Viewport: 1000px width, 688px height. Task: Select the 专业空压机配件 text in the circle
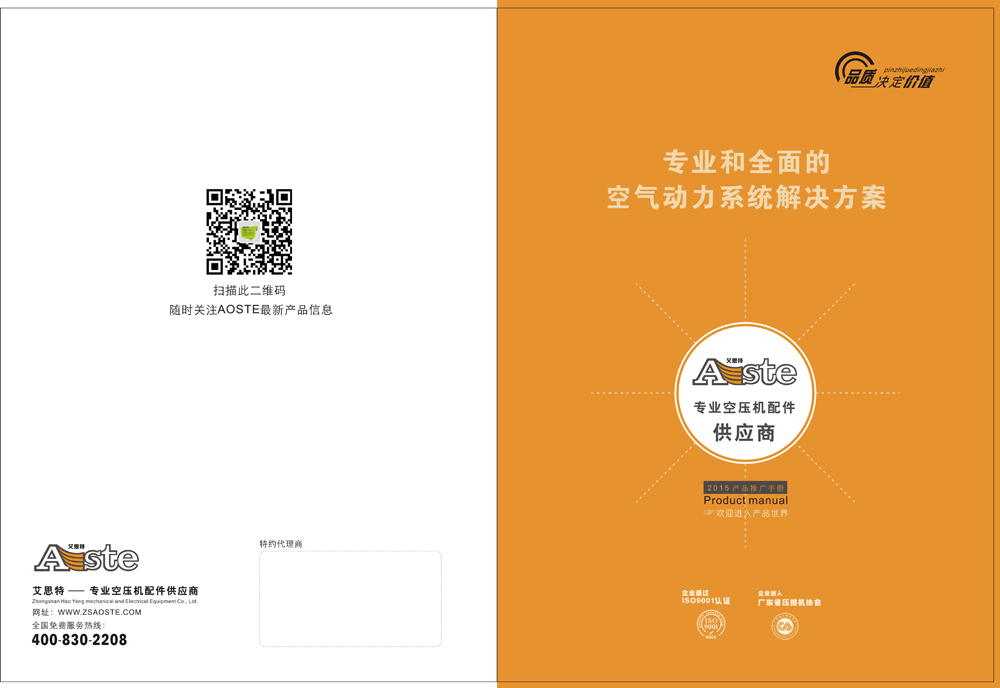(745, 408)
